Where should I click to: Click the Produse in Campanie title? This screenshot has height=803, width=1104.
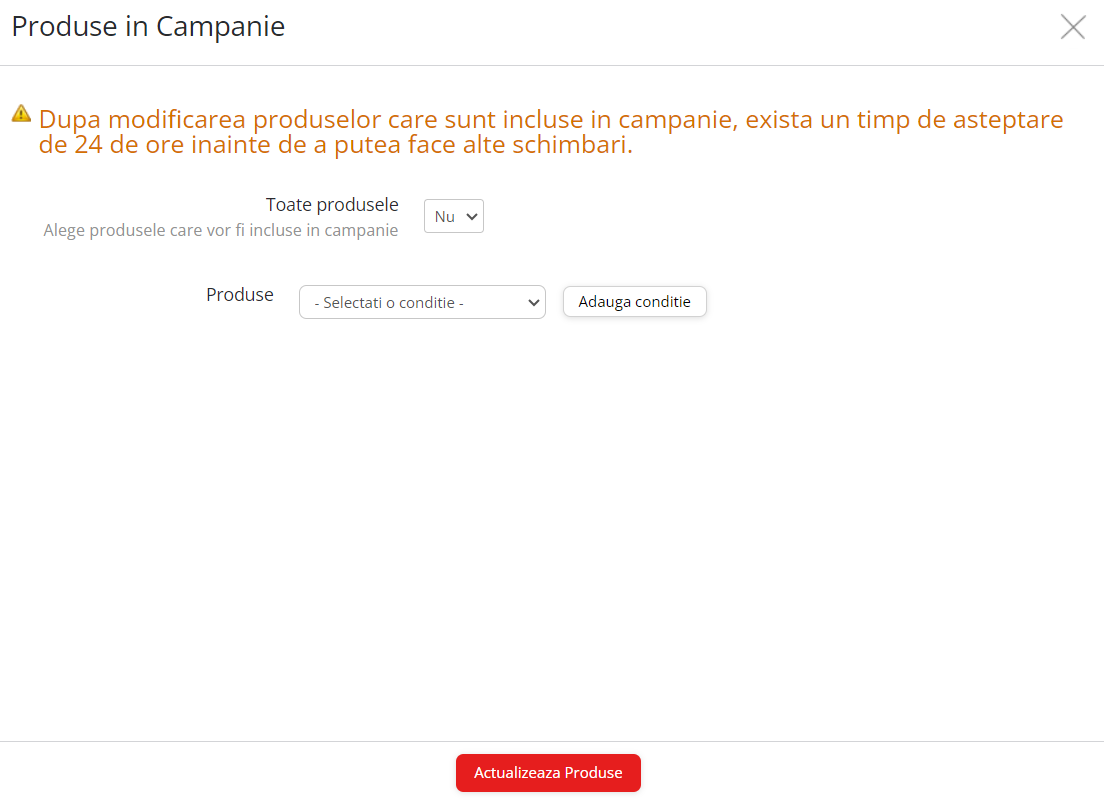click(147, 27)
